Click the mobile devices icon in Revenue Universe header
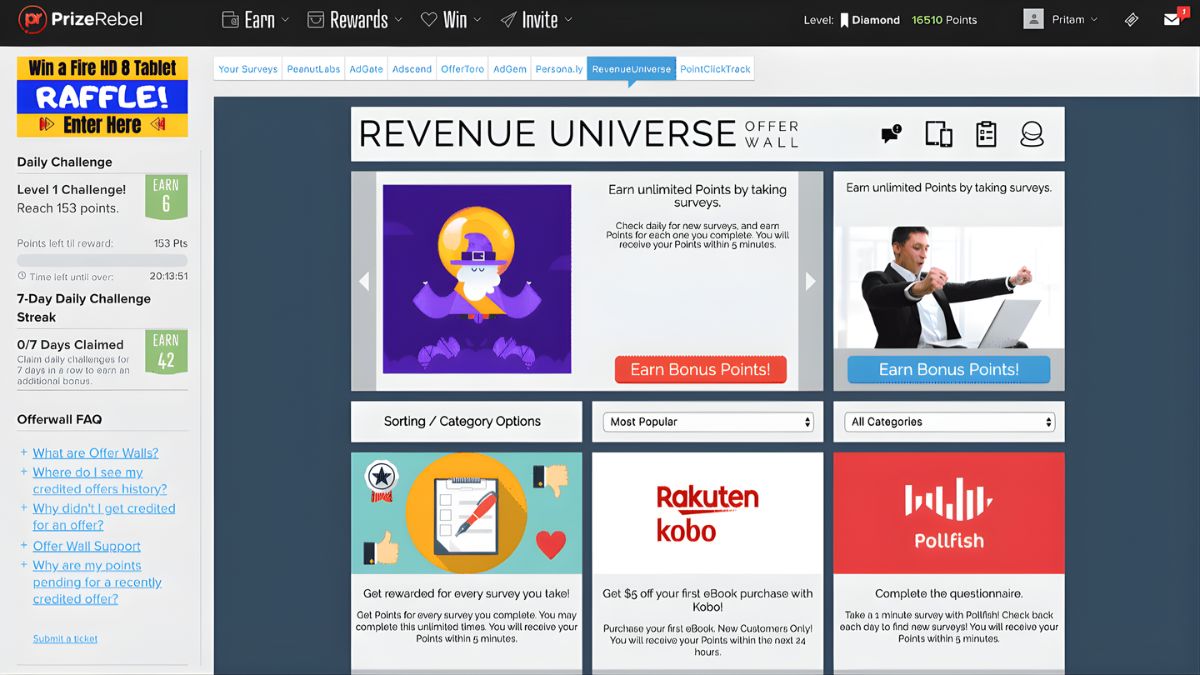Image resolution: width=1200 pixels, height=675 pixels. pos(938,133)
